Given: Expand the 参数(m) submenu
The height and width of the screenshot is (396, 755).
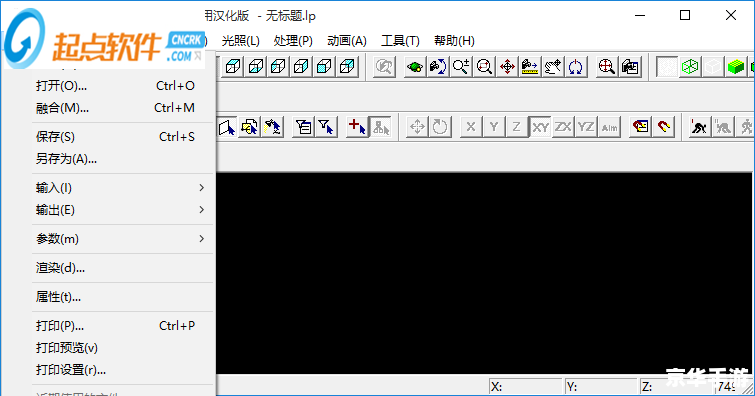Looking at the screenshot, I should [x=122, y=239].
